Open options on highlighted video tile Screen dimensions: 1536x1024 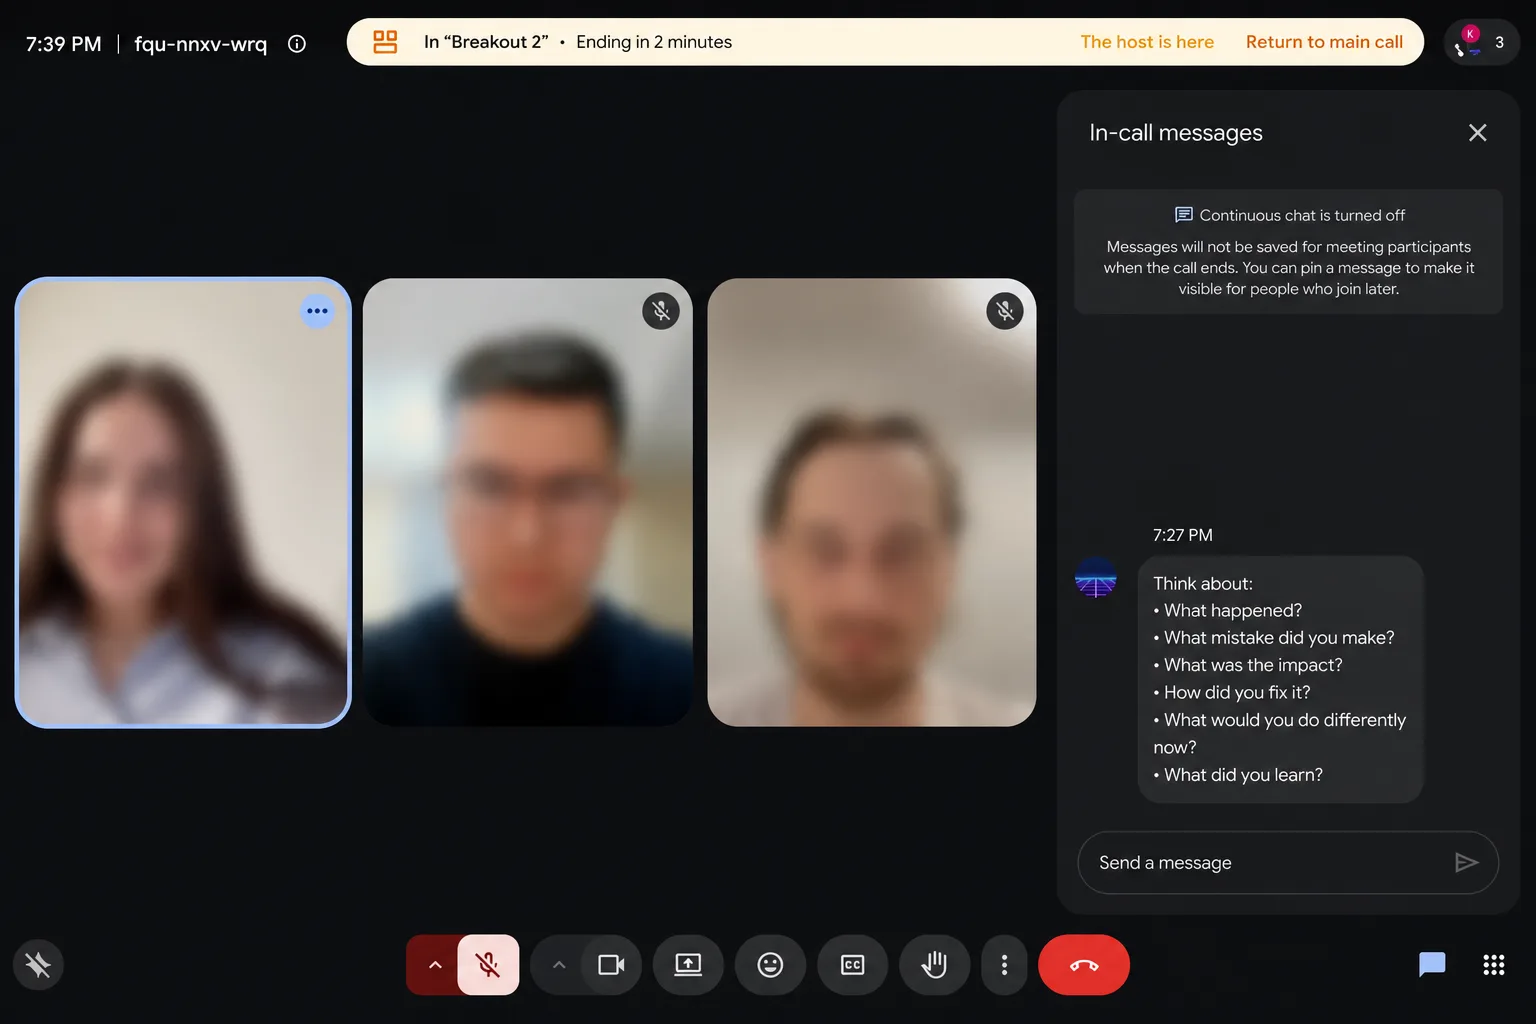point(317,311)
